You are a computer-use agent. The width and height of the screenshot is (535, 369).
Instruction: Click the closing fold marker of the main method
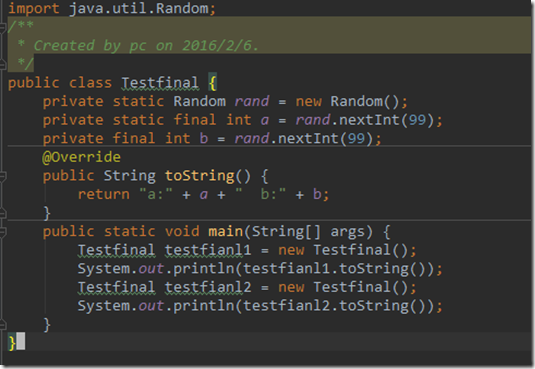point(3,325)
